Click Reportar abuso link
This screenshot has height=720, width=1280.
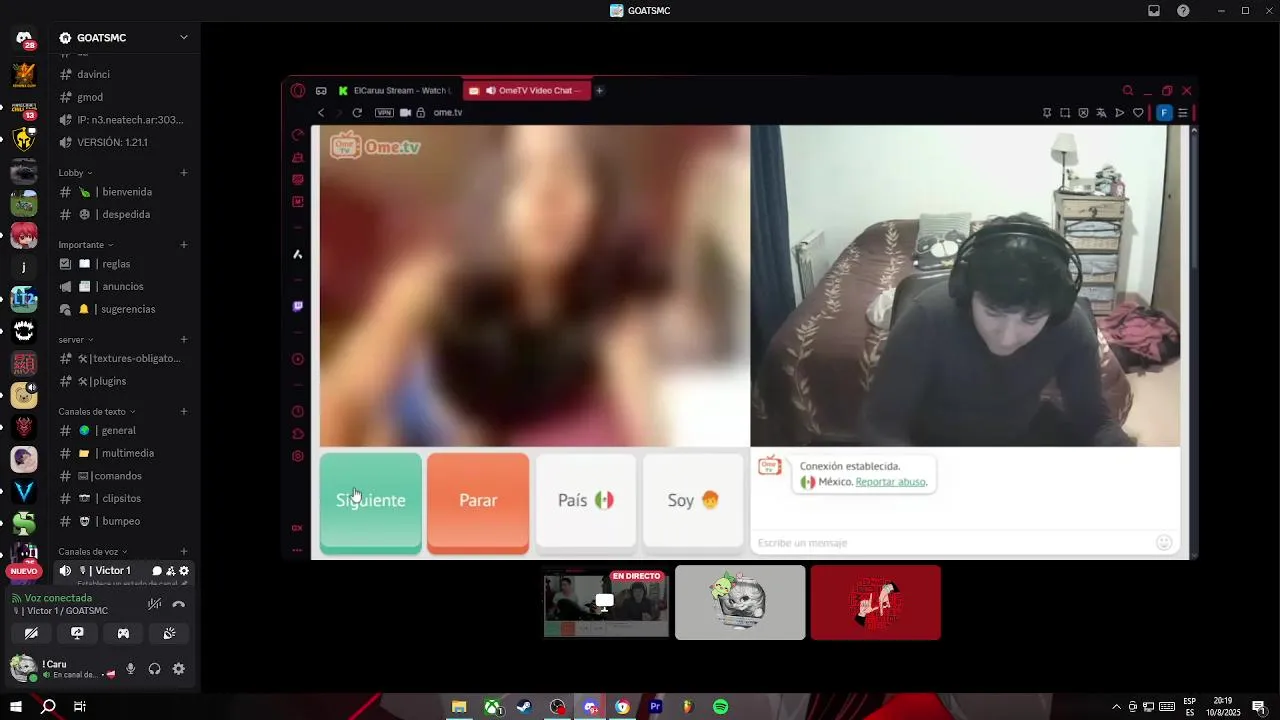[891, 482]
